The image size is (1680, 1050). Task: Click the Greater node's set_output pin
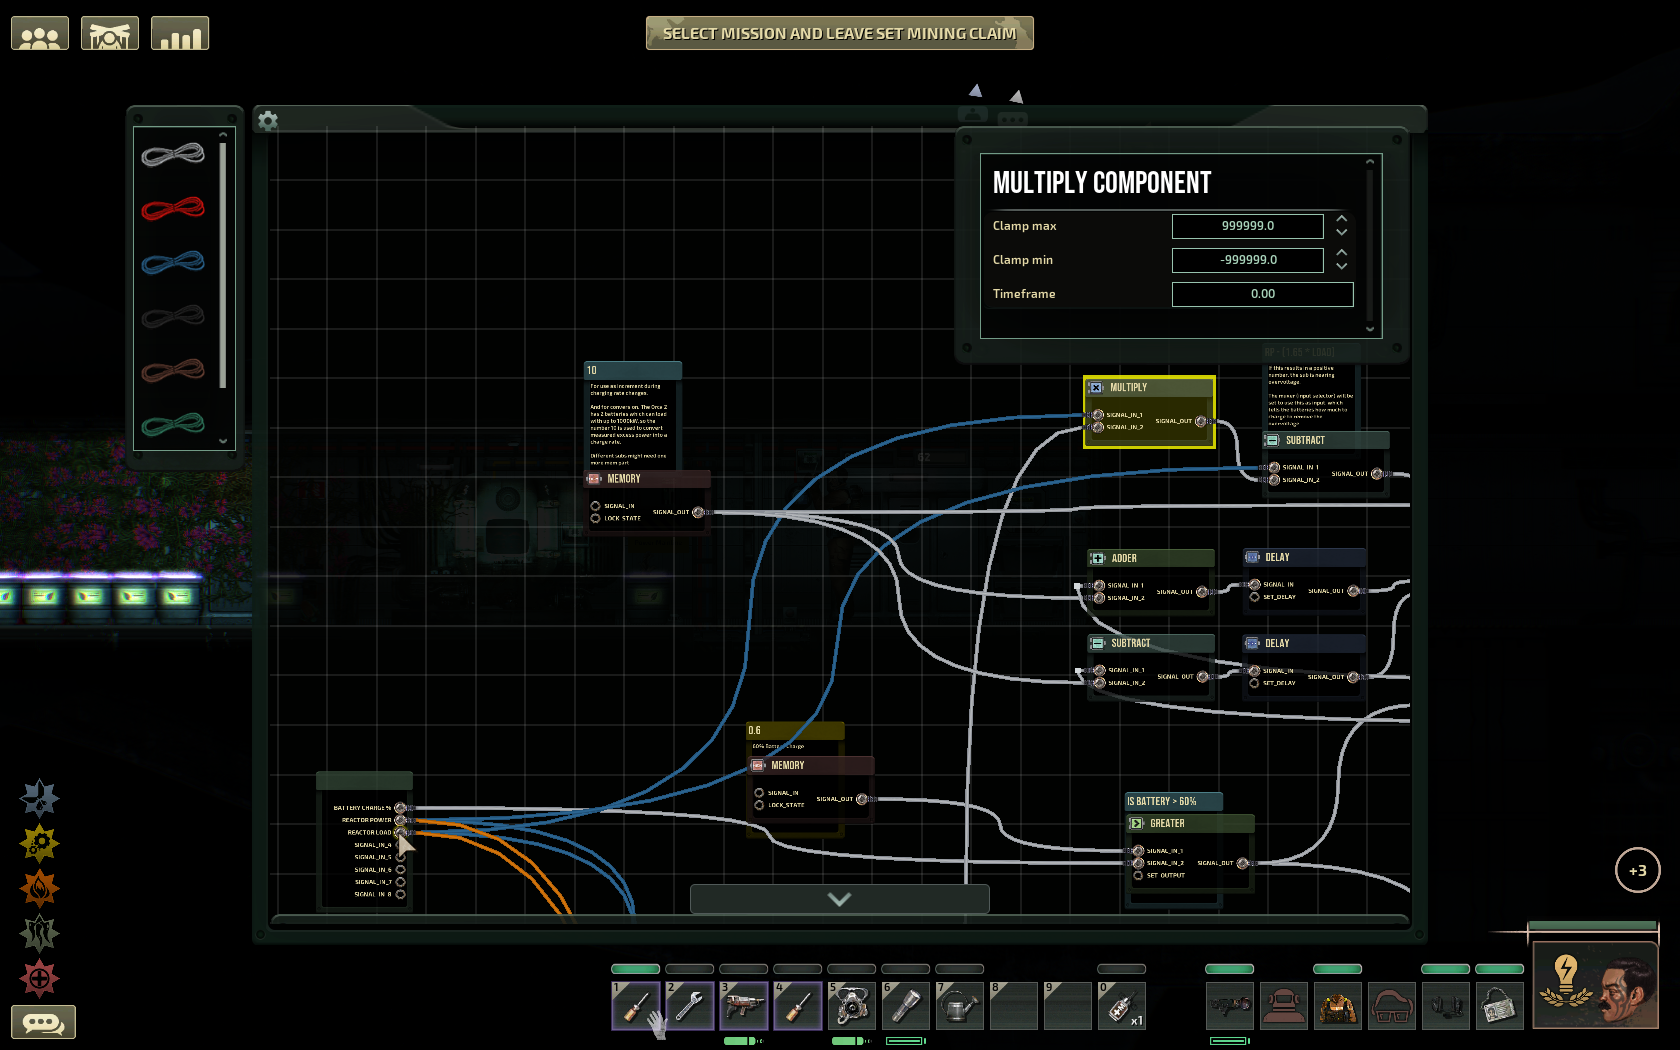pos(1138,876)
